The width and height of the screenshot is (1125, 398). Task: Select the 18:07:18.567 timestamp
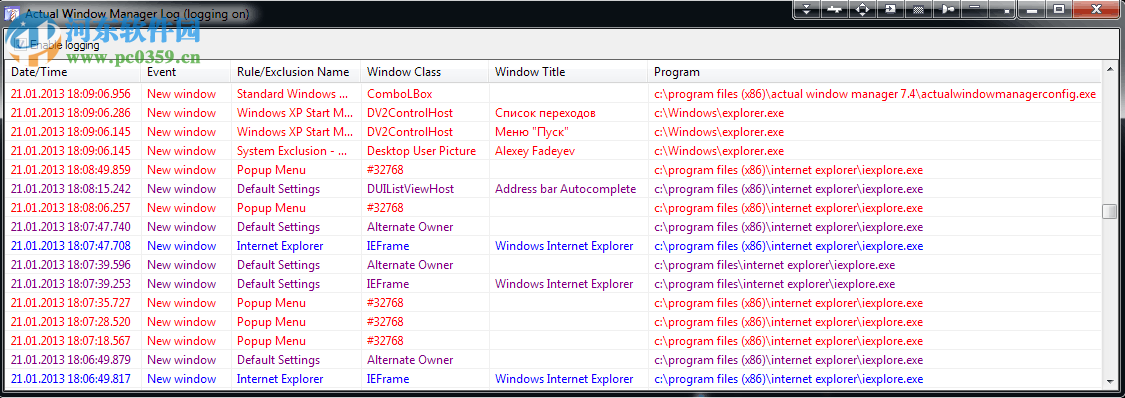click(71, 341)
